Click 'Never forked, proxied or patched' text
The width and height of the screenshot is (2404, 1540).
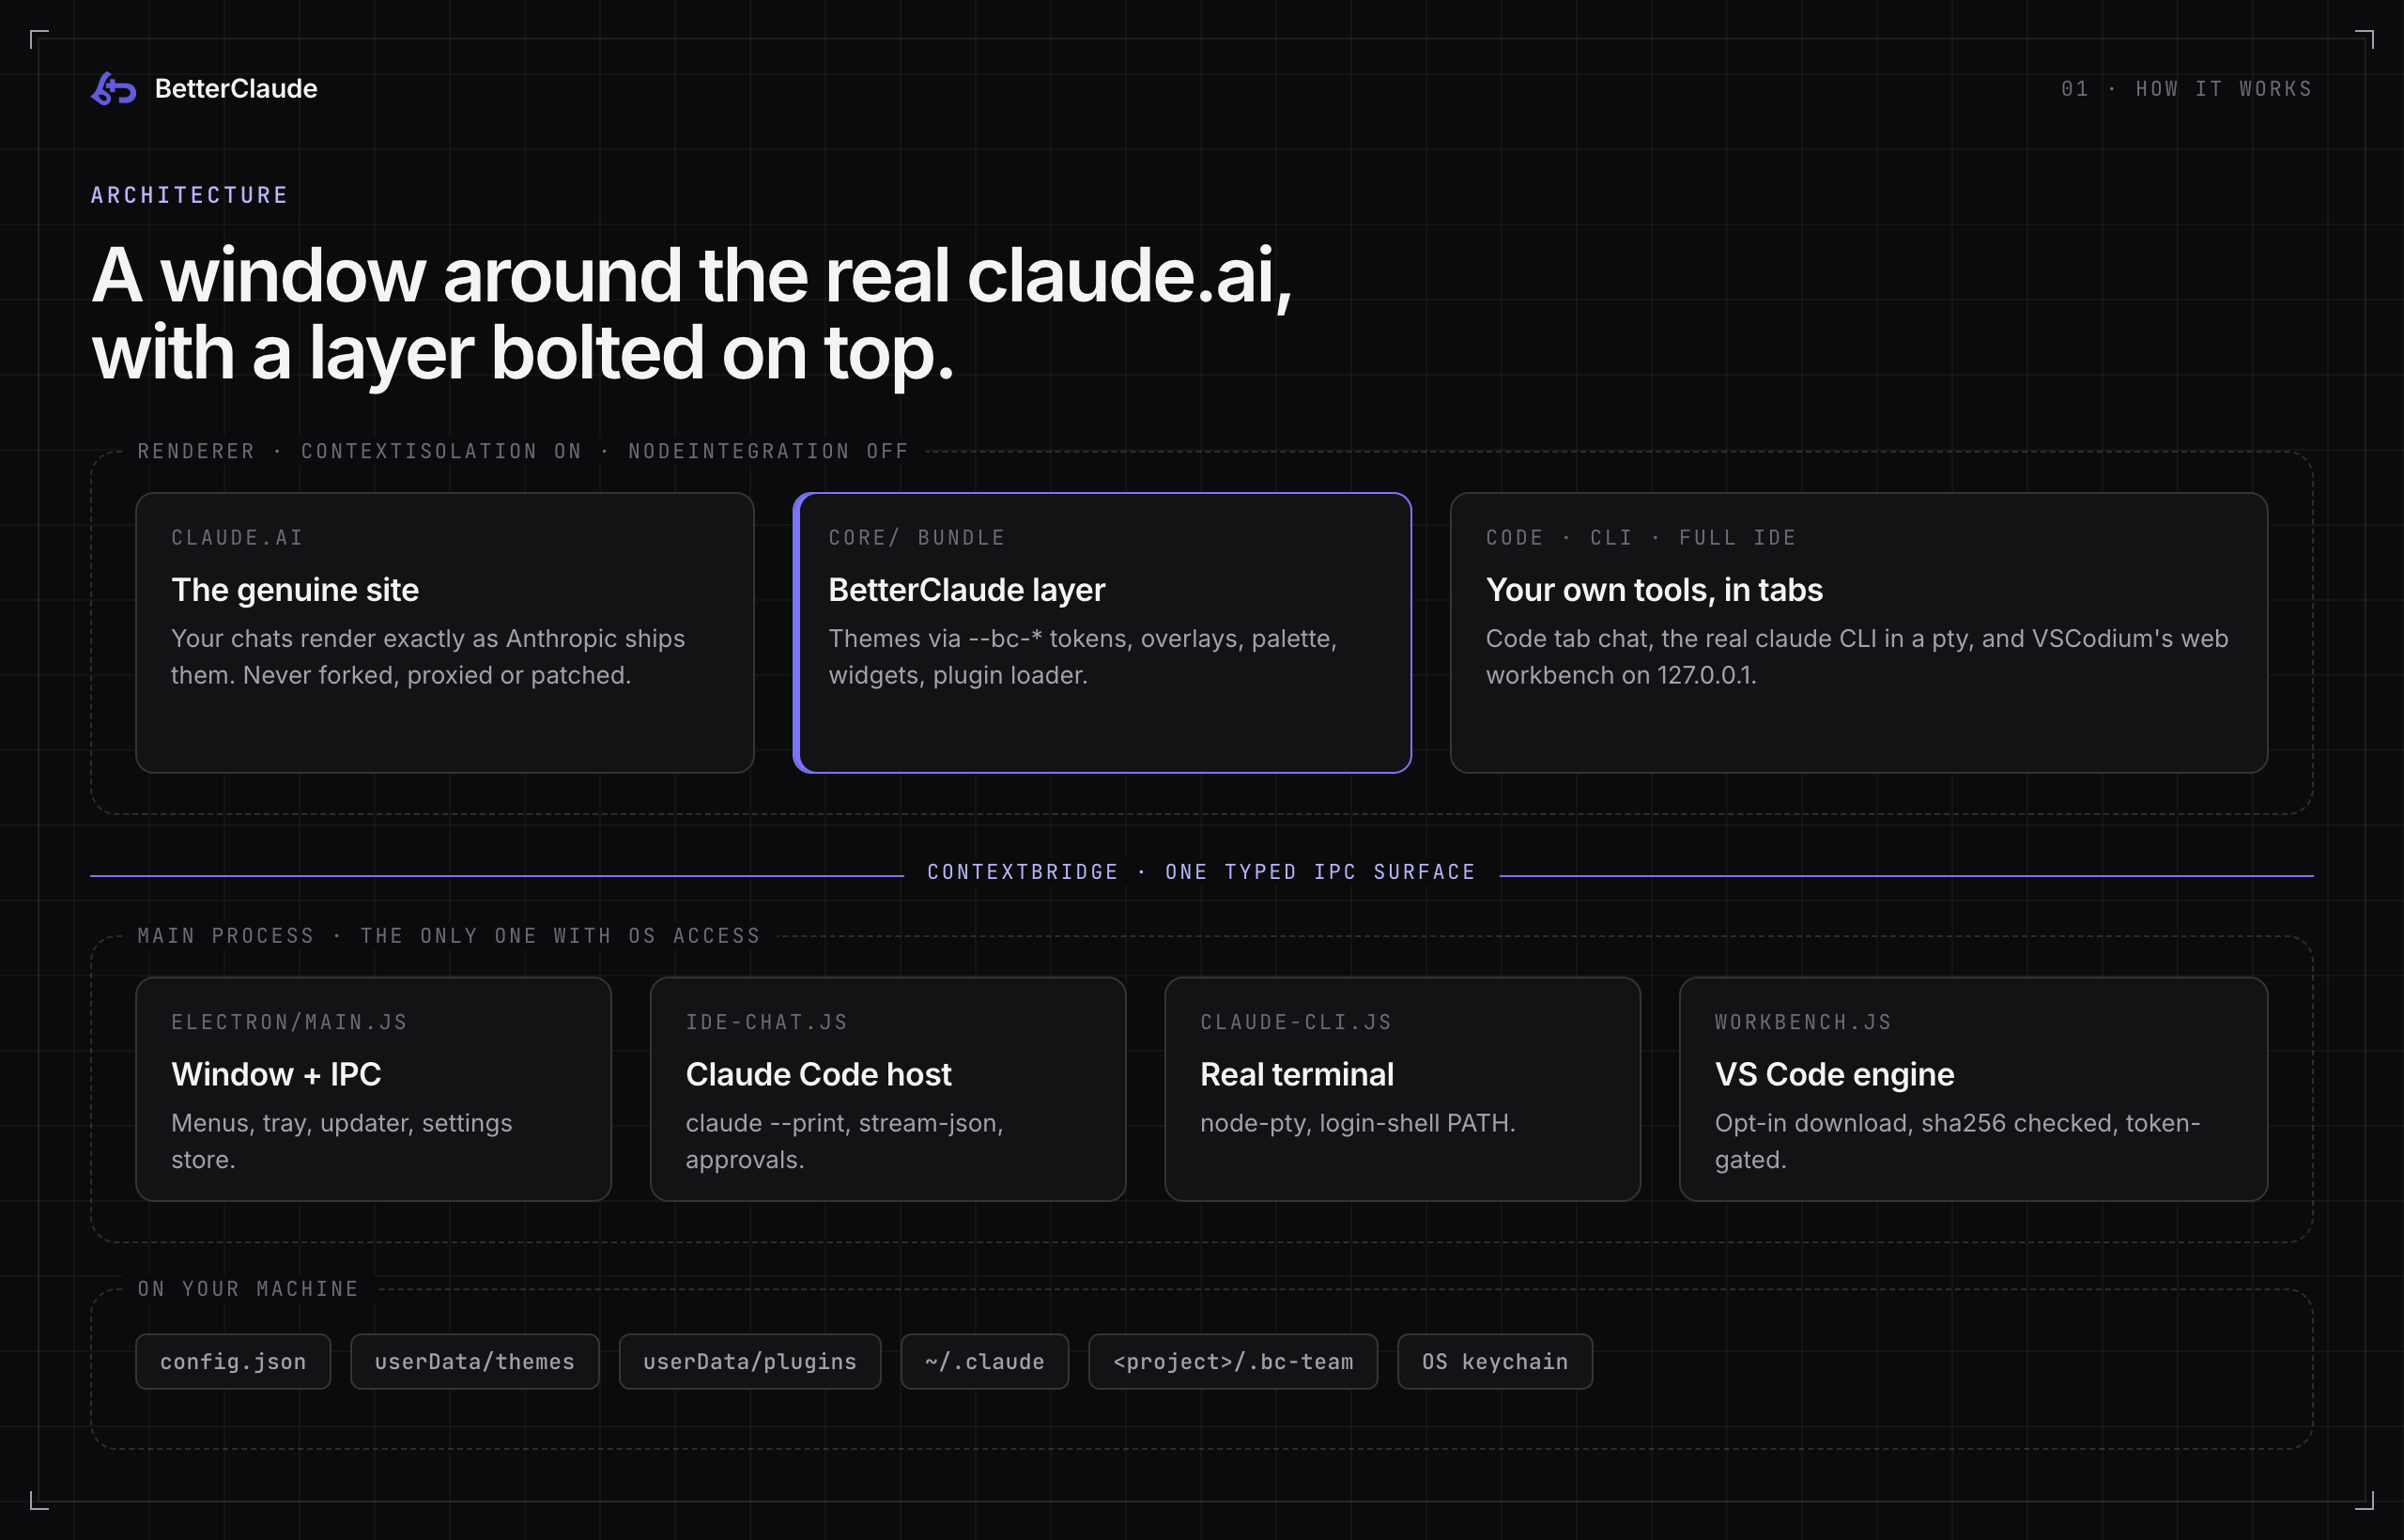pos(437,675)
